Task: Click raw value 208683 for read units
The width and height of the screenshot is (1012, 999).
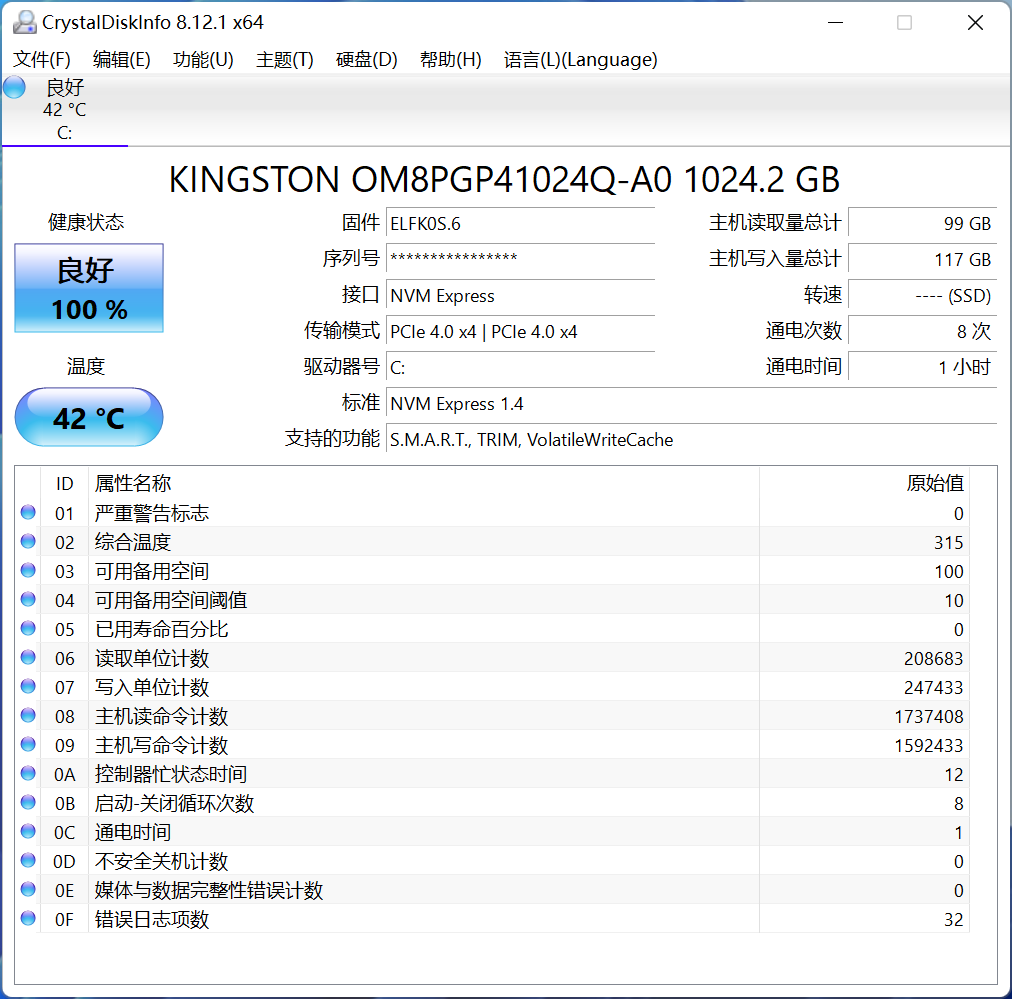Action: pos(933,658)
